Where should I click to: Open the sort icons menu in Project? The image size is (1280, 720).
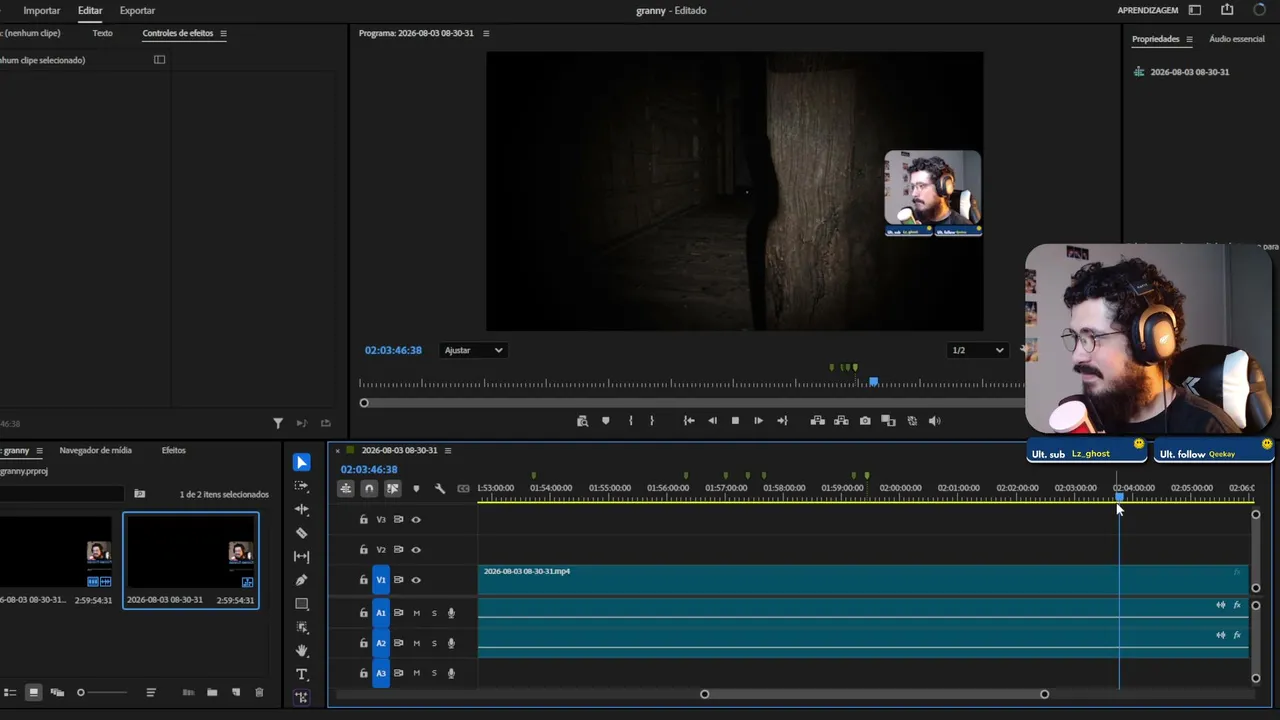[151, 692]
